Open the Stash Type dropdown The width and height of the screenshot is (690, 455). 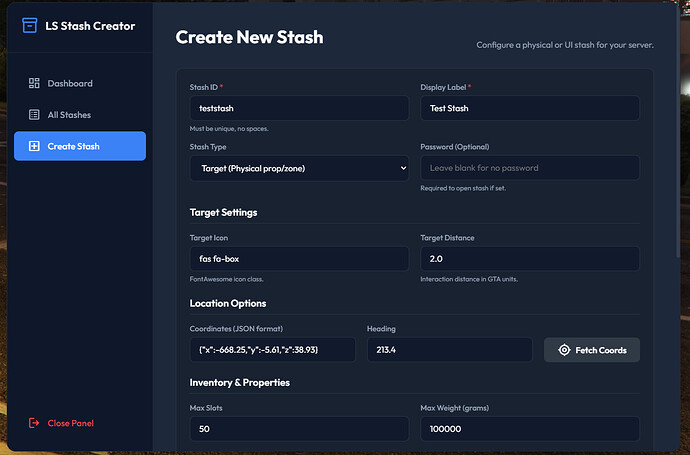point(299,168)
